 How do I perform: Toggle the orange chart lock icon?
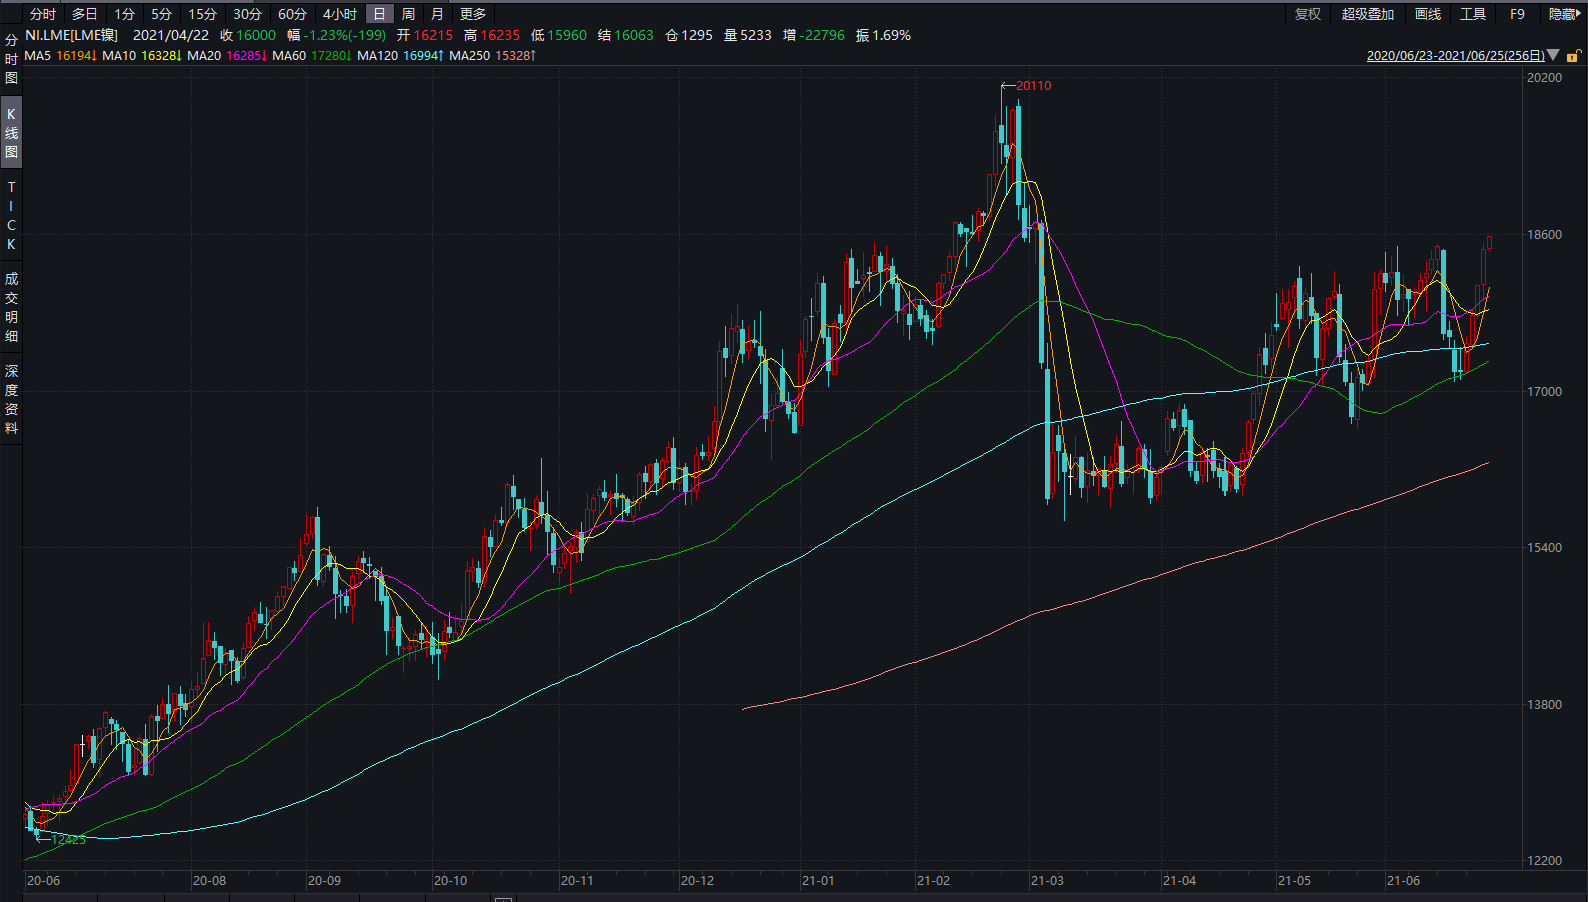[x=1573, y=57]
